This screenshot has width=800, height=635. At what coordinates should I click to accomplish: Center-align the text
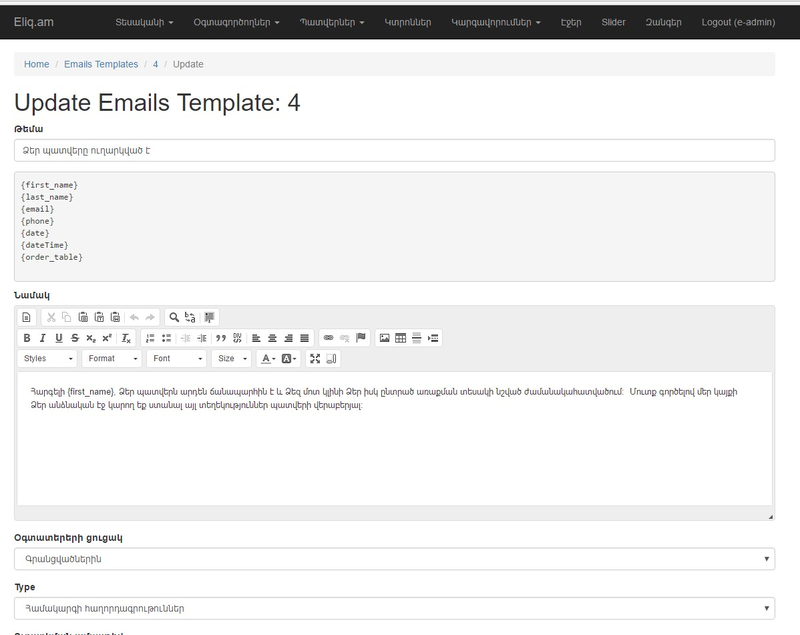pos(272,338)
